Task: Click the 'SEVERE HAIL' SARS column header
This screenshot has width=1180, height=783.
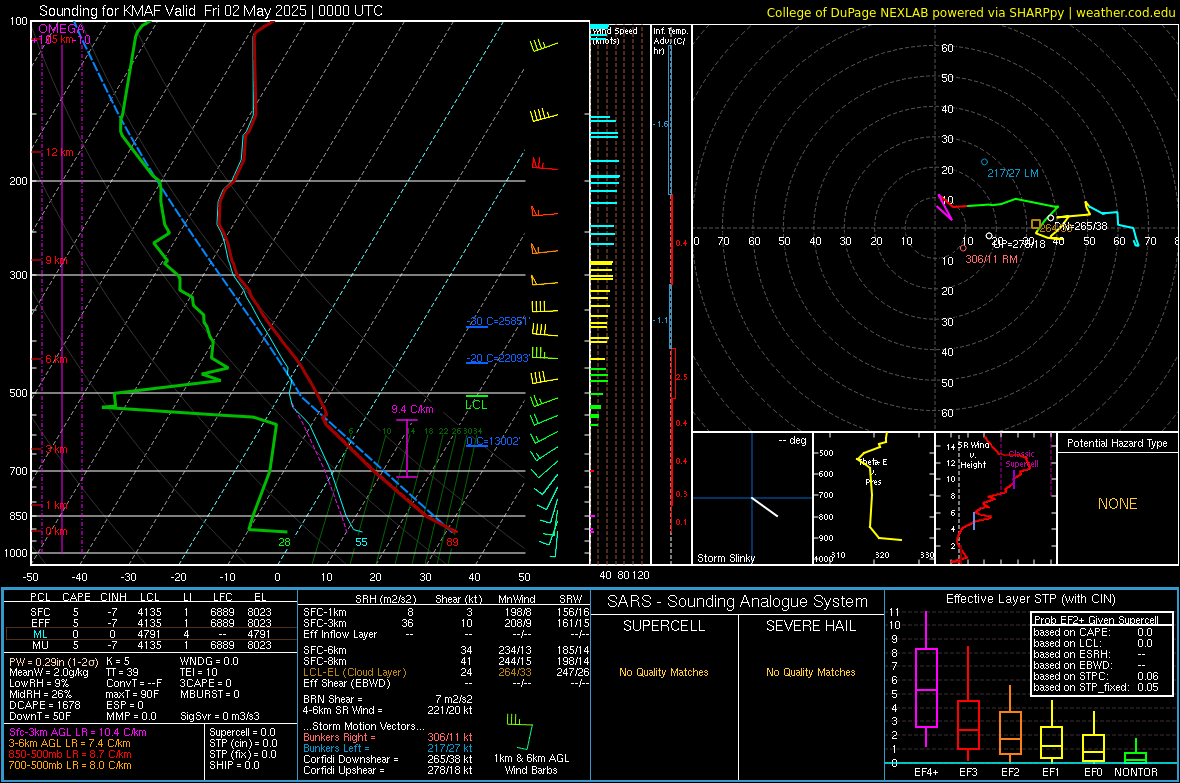Action: coord(810,626)
